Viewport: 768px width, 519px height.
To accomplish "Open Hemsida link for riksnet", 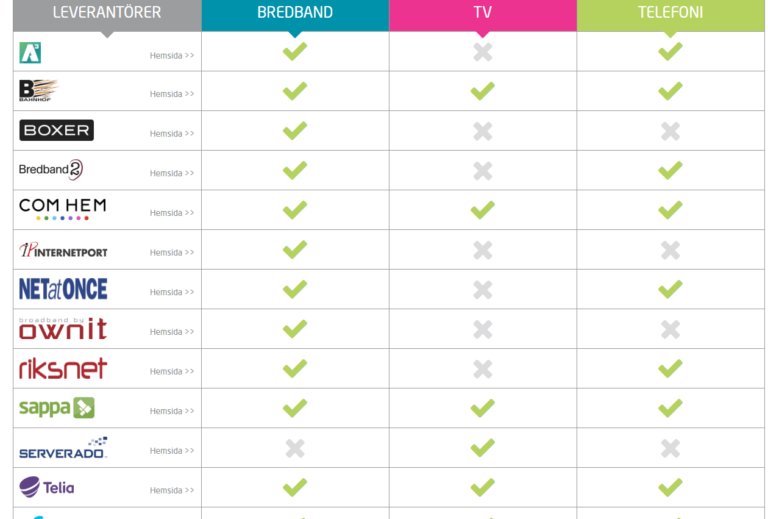I will [x=172, y=371].
